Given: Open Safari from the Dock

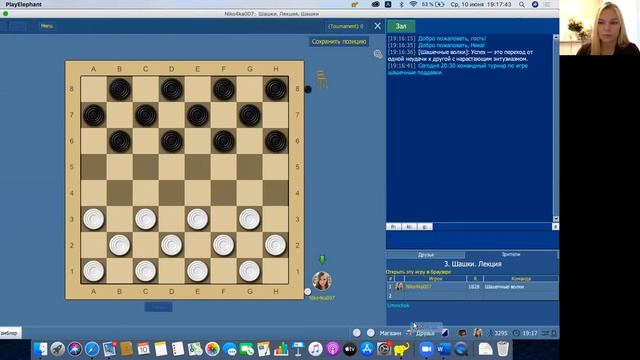Looking at the screenshot, I should click(x=92, y=349).
